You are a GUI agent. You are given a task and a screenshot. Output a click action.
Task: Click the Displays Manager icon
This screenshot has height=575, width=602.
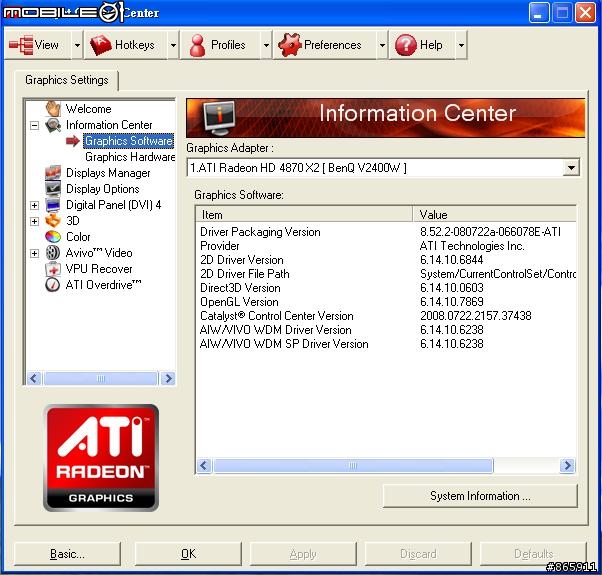tap(53, 173)
